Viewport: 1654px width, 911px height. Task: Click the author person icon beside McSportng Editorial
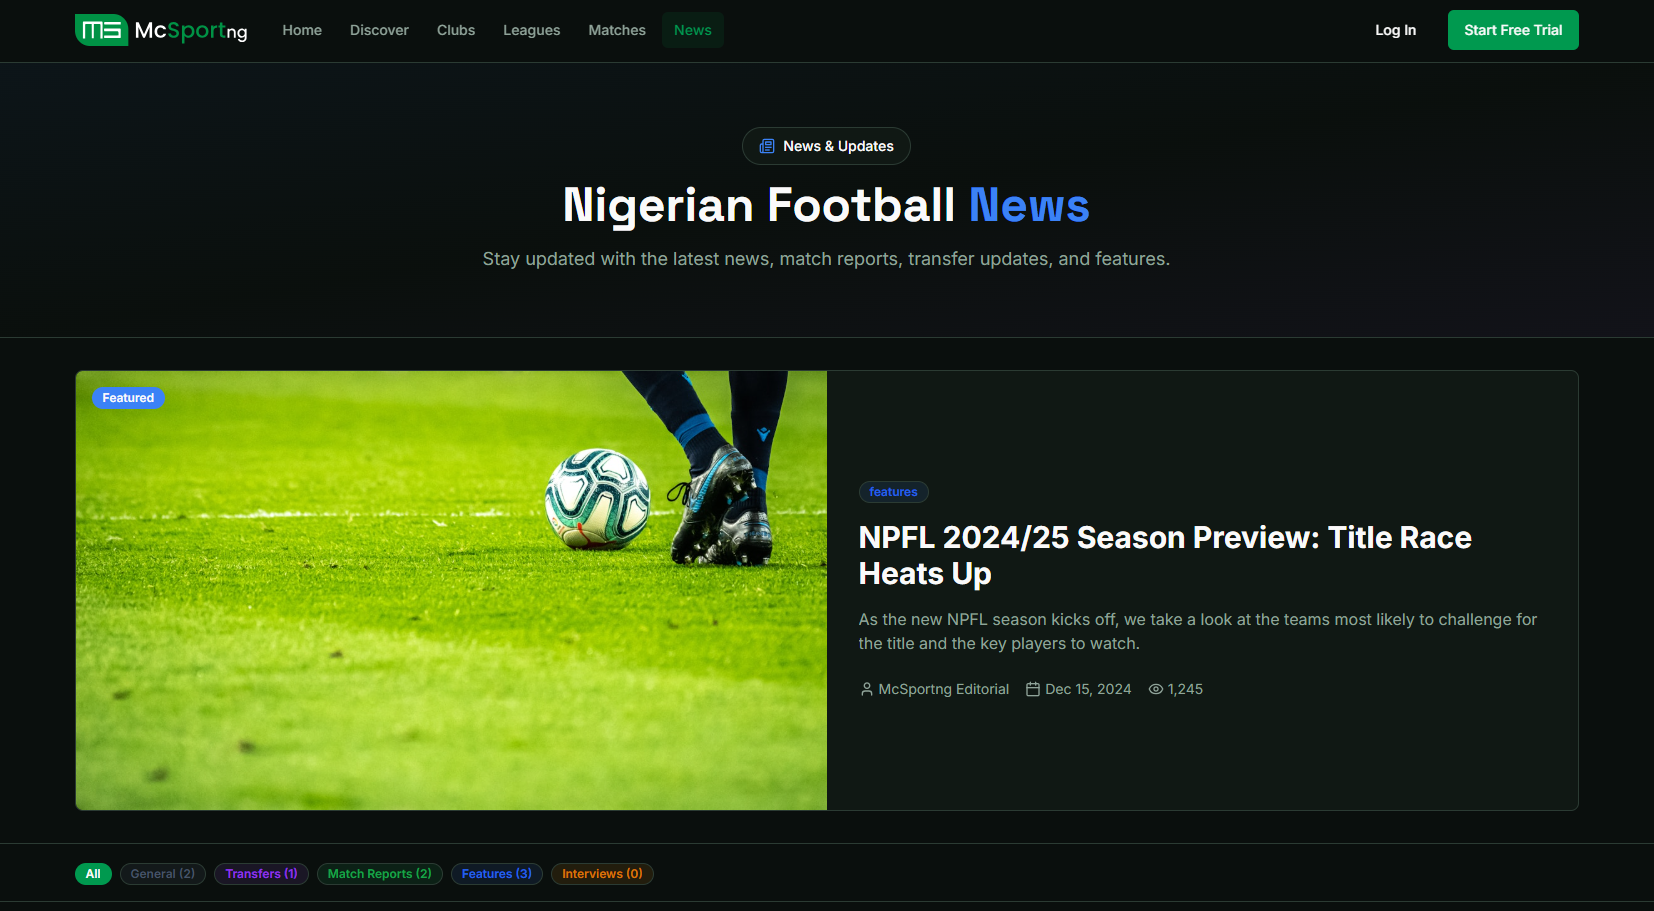pyautogui.click(x=865, y=689)
